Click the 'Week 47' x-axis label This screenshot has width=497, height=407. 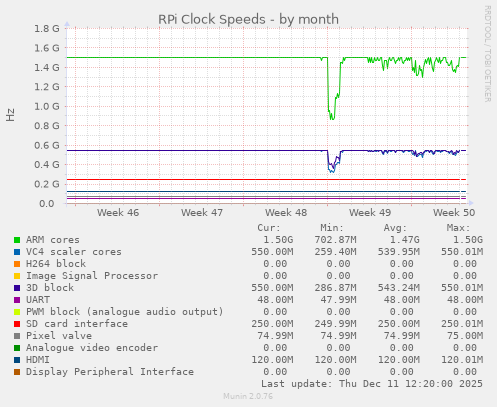[202, 213]
